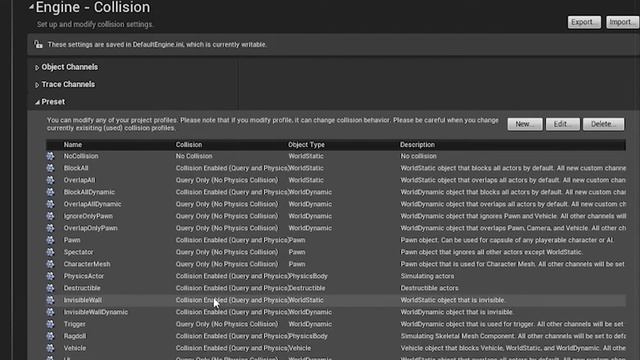Expand the Trace Channels section
Screen dimensions: 640x360
click(x=36, y=85)
